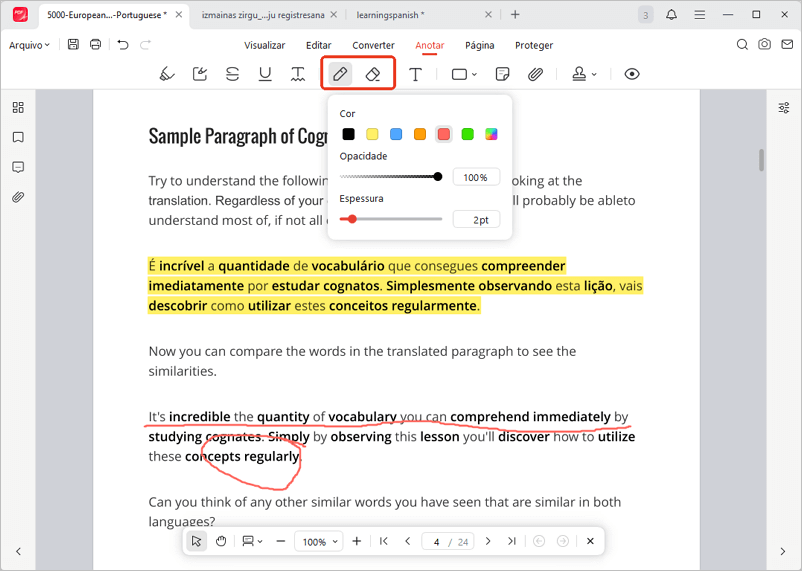The image size is (802, 571).
Task: Jump to the first page
Action: tap(384, 541)
